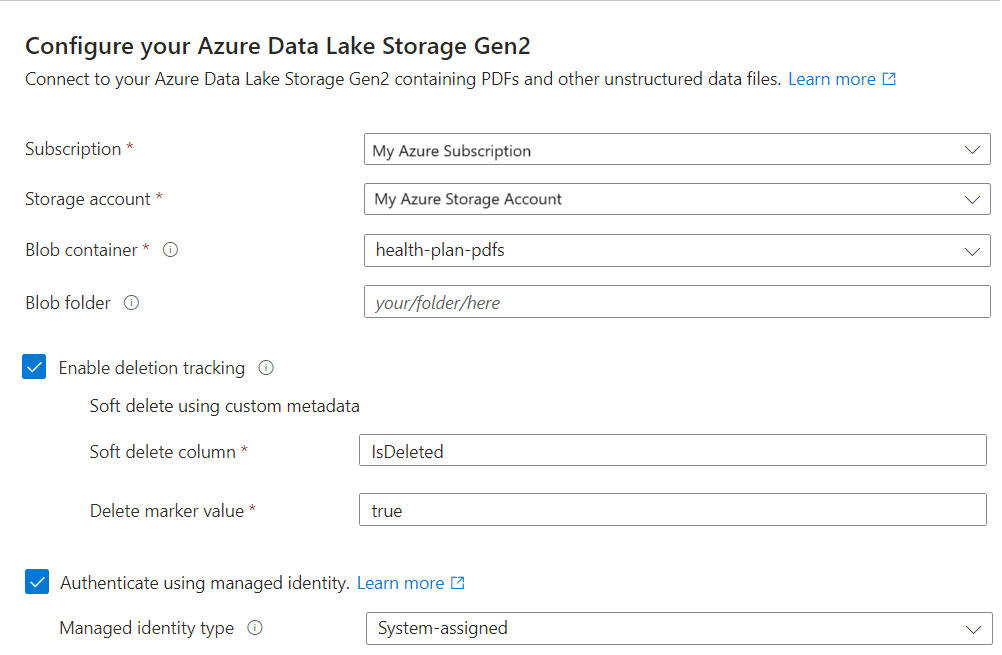Viewport: 1002px width, 655px height.
Task: Open Learn more link about Data Lake Storage
Action: point(831,79)
